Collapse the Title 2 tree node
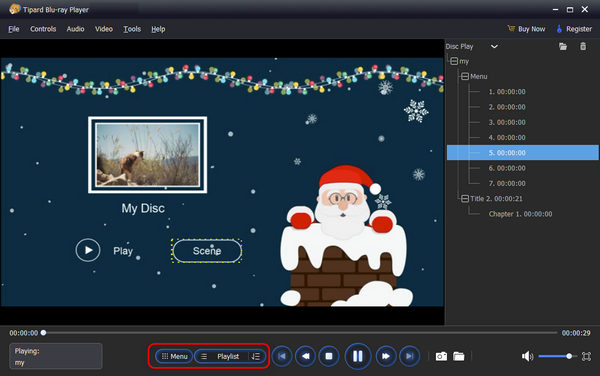Image resolution: width=600 pixels, height=376 pixels. click(465, 199)
